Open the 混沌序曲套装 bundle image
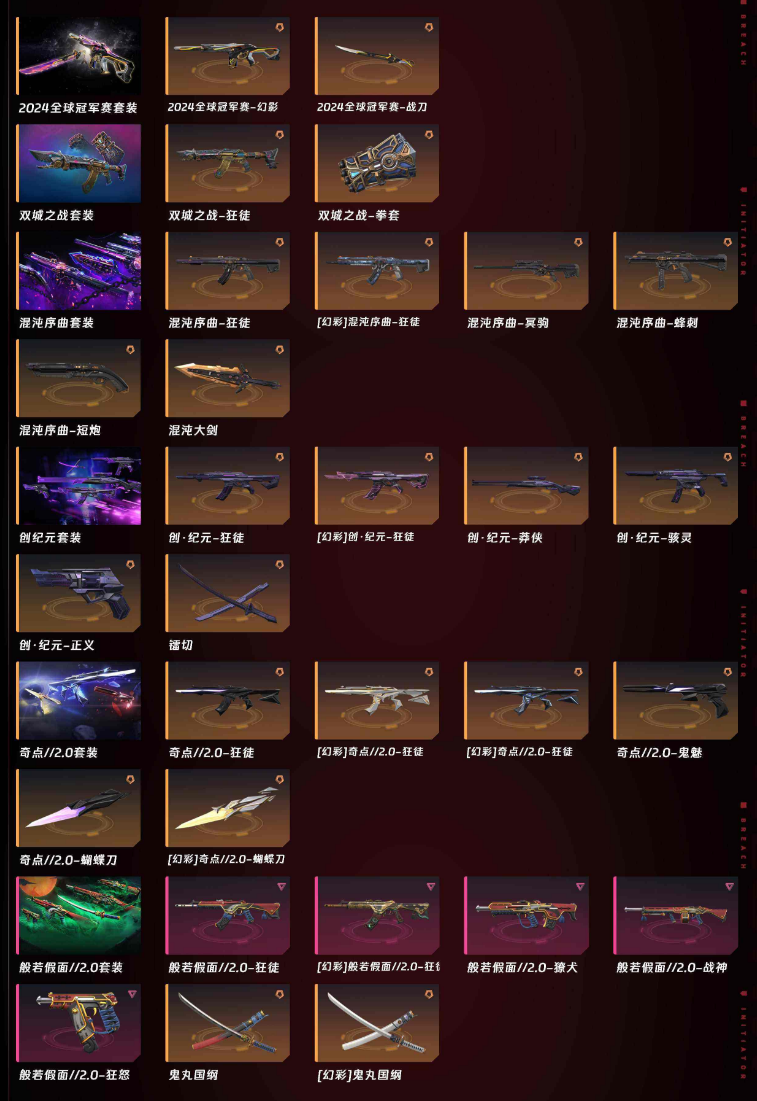 (79, 271)
